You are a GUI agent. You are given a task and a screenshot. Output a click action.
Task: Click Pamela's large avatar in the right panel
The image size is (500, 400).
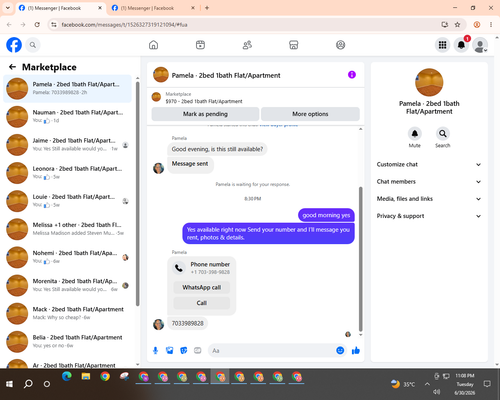tap(429, 82)
